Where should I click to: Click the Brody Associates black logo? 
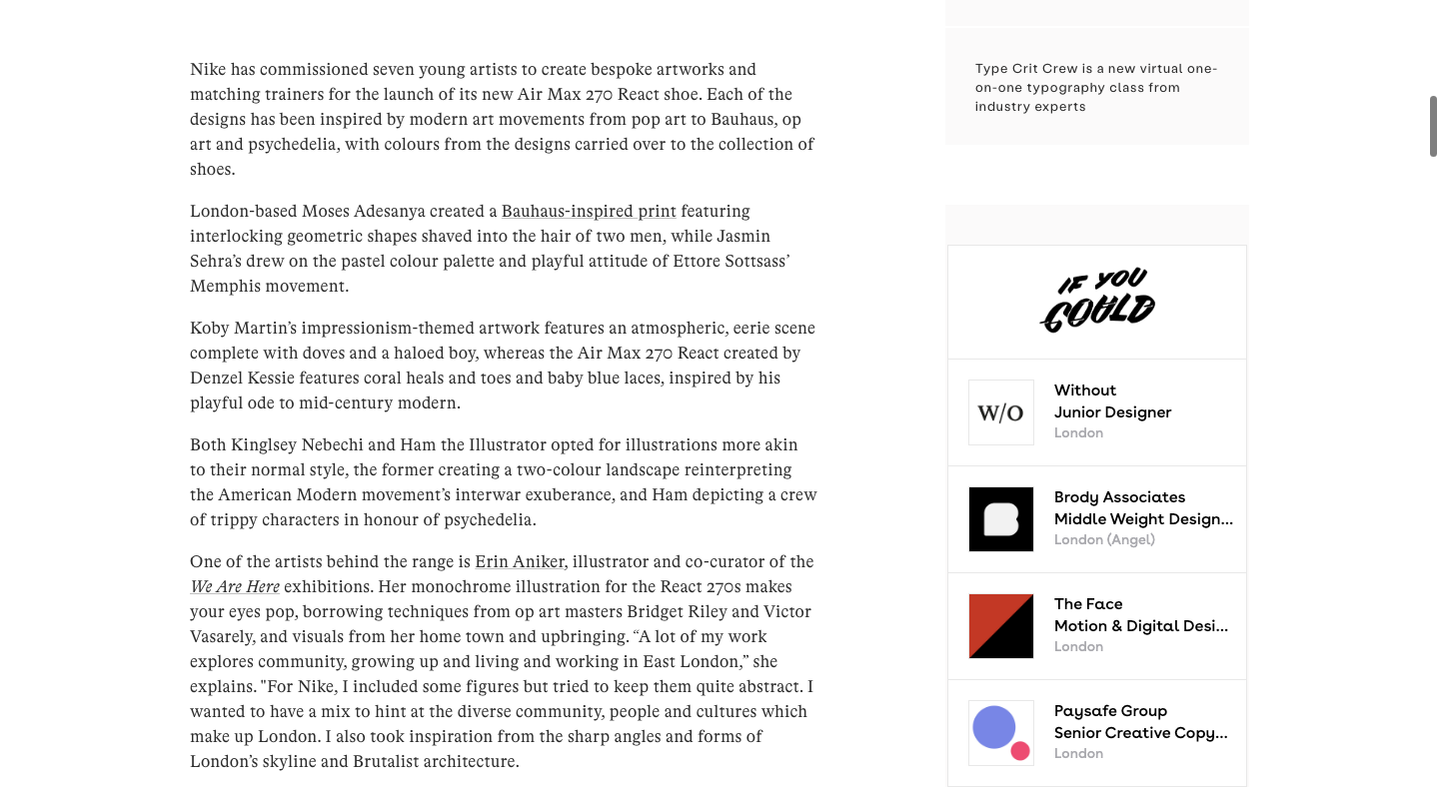click(1001, 519)
